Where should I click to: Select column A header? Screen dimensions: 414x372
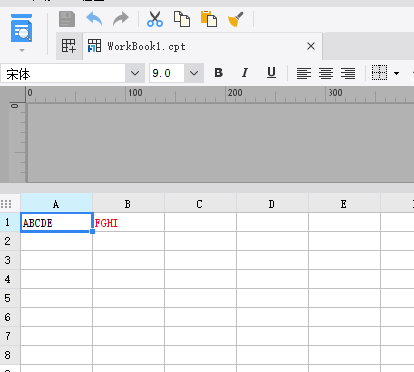56,203
